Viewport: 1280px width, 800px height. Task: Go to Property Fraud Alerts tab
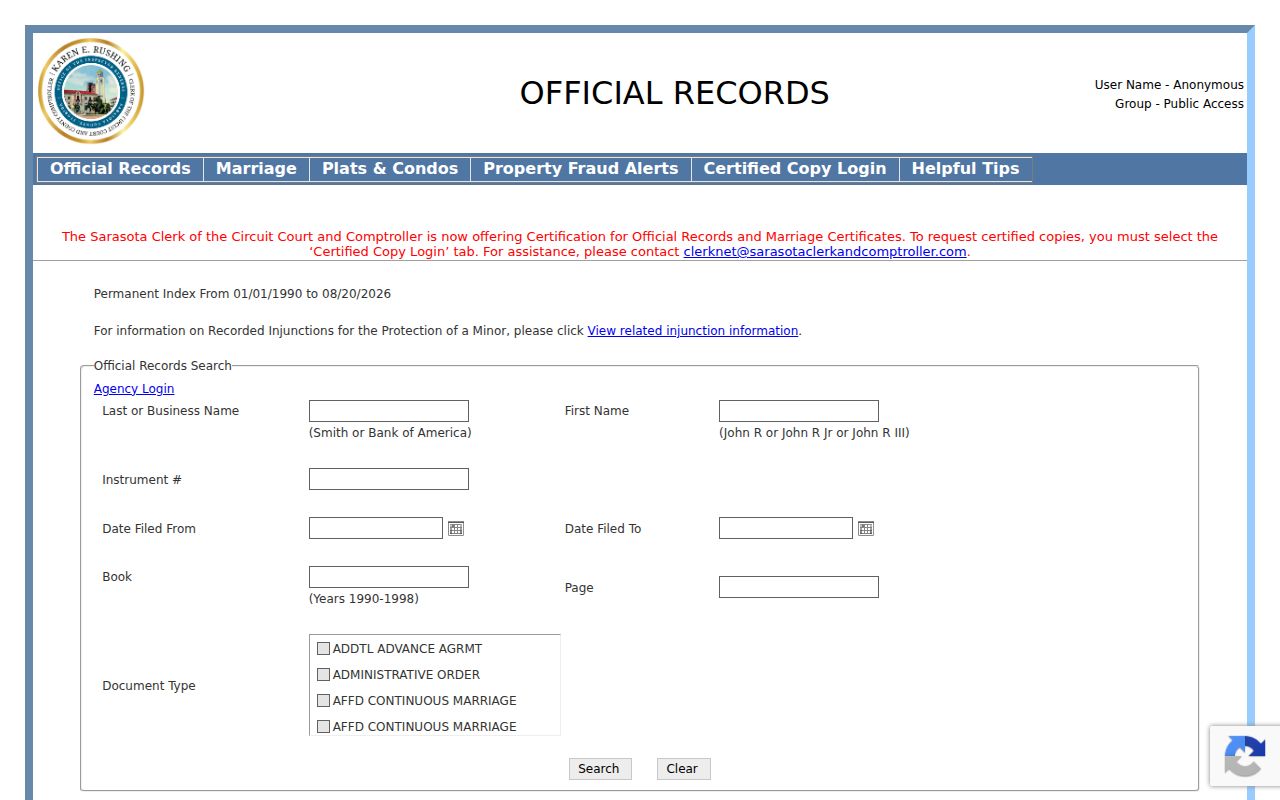click(x=581, y=169)
